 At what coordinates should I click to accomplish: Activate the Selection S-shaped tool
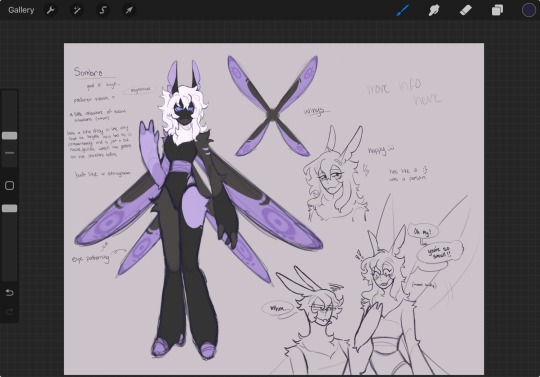[103, 10]
